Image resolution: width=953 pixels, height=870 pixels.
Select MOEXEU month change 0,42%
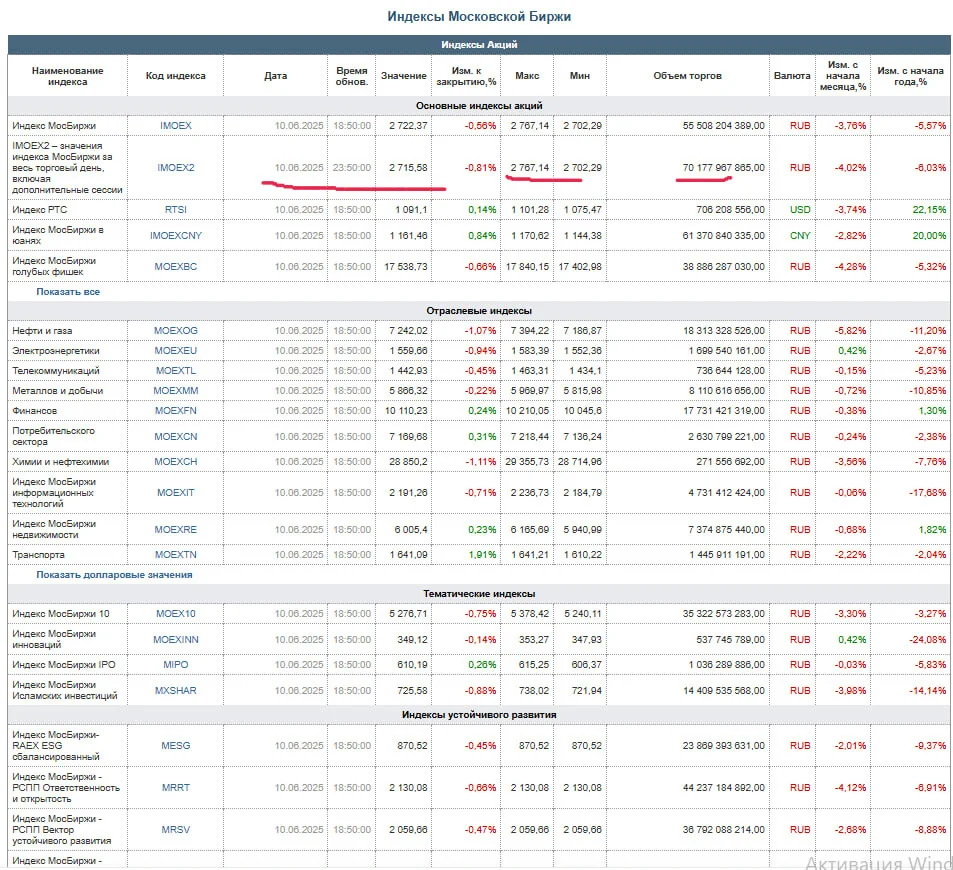(x=852, y=350)
